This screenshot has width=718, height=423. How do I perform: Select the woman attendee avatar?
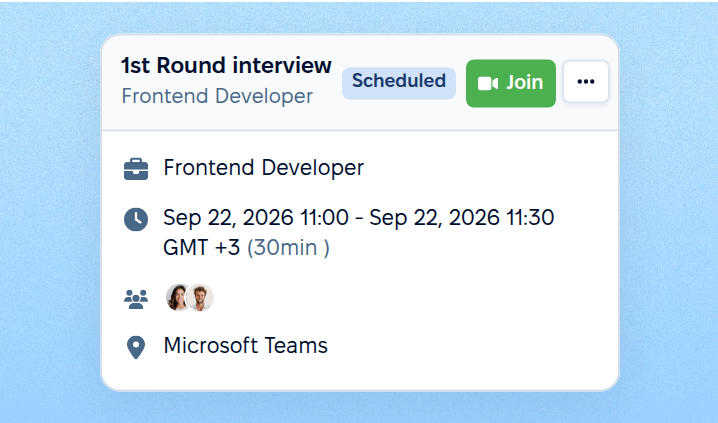[x=177, y=298]
